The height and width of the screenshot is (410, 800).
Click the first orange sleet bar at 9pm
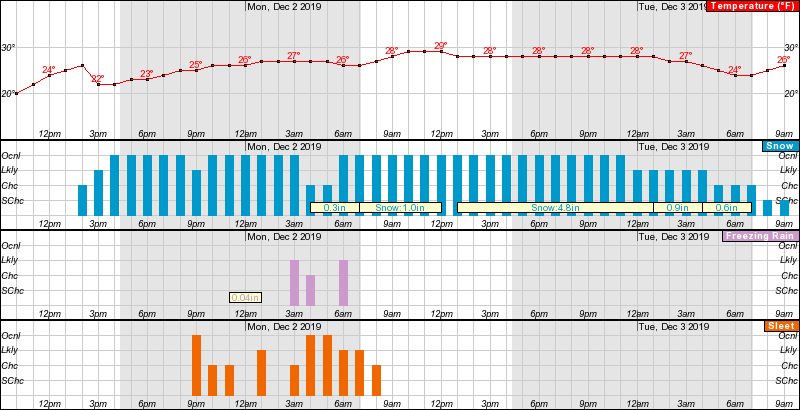click(196, 365)
